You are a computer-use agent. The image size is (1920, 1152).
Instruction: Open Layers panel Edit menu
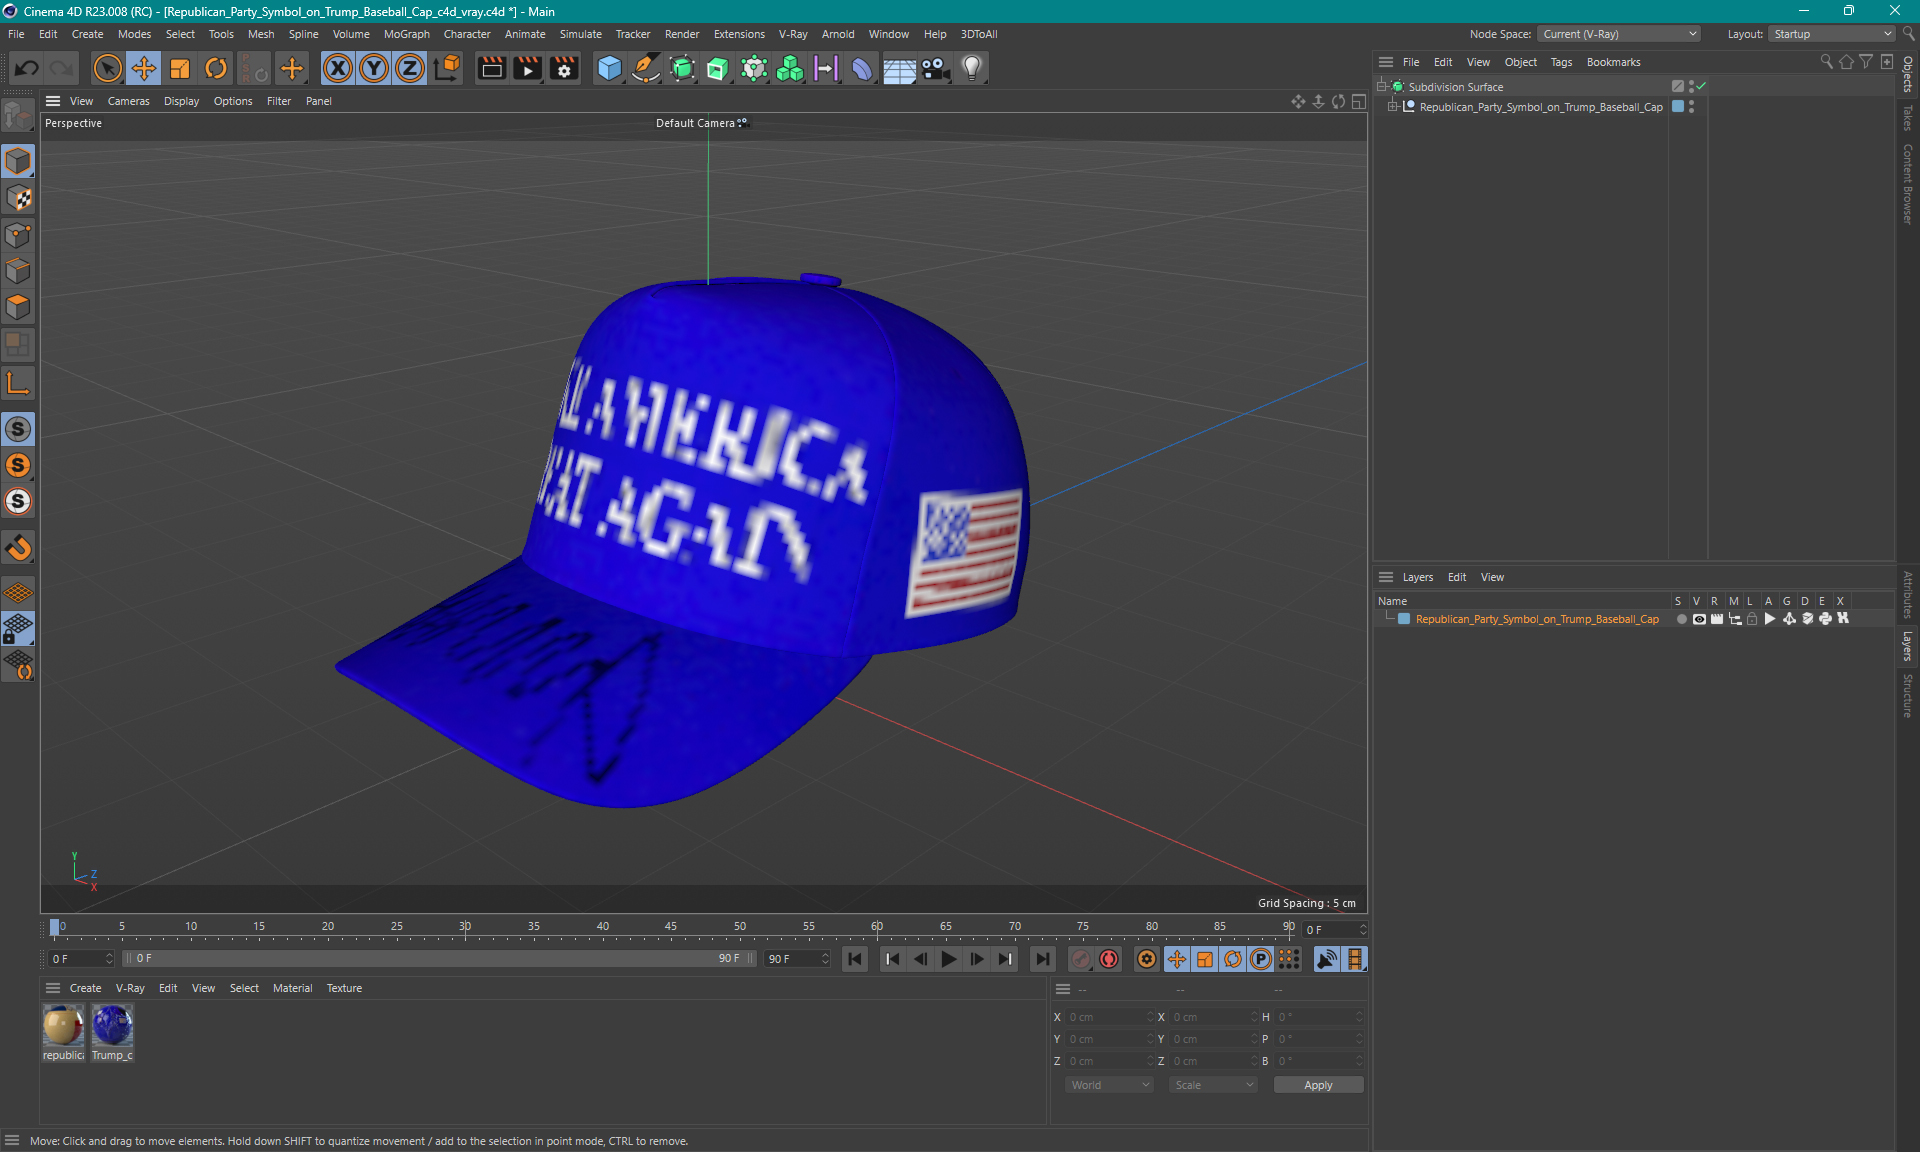point(1457,577)
